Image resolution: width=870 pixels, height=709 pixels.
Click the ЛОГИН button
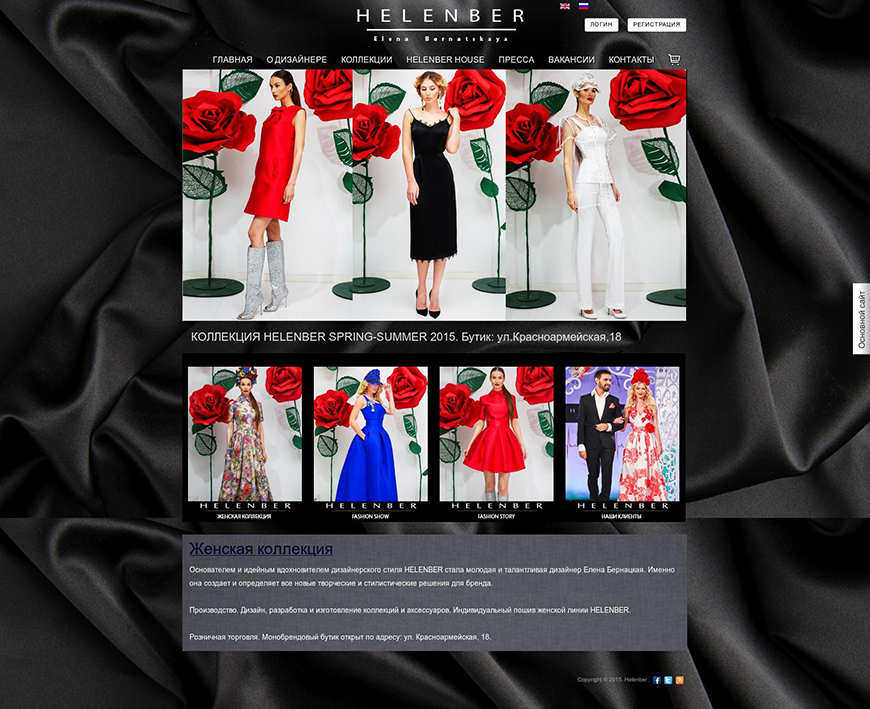click(601, 24)
